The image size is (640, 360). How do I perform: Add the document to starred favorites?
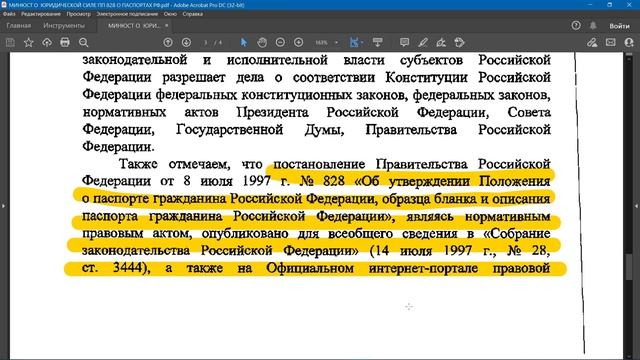coord(29,42)
